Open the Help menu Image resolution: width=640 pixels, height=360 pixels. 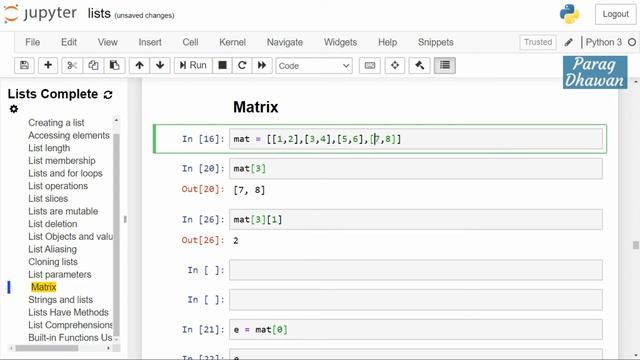click(x=387, y=42)
